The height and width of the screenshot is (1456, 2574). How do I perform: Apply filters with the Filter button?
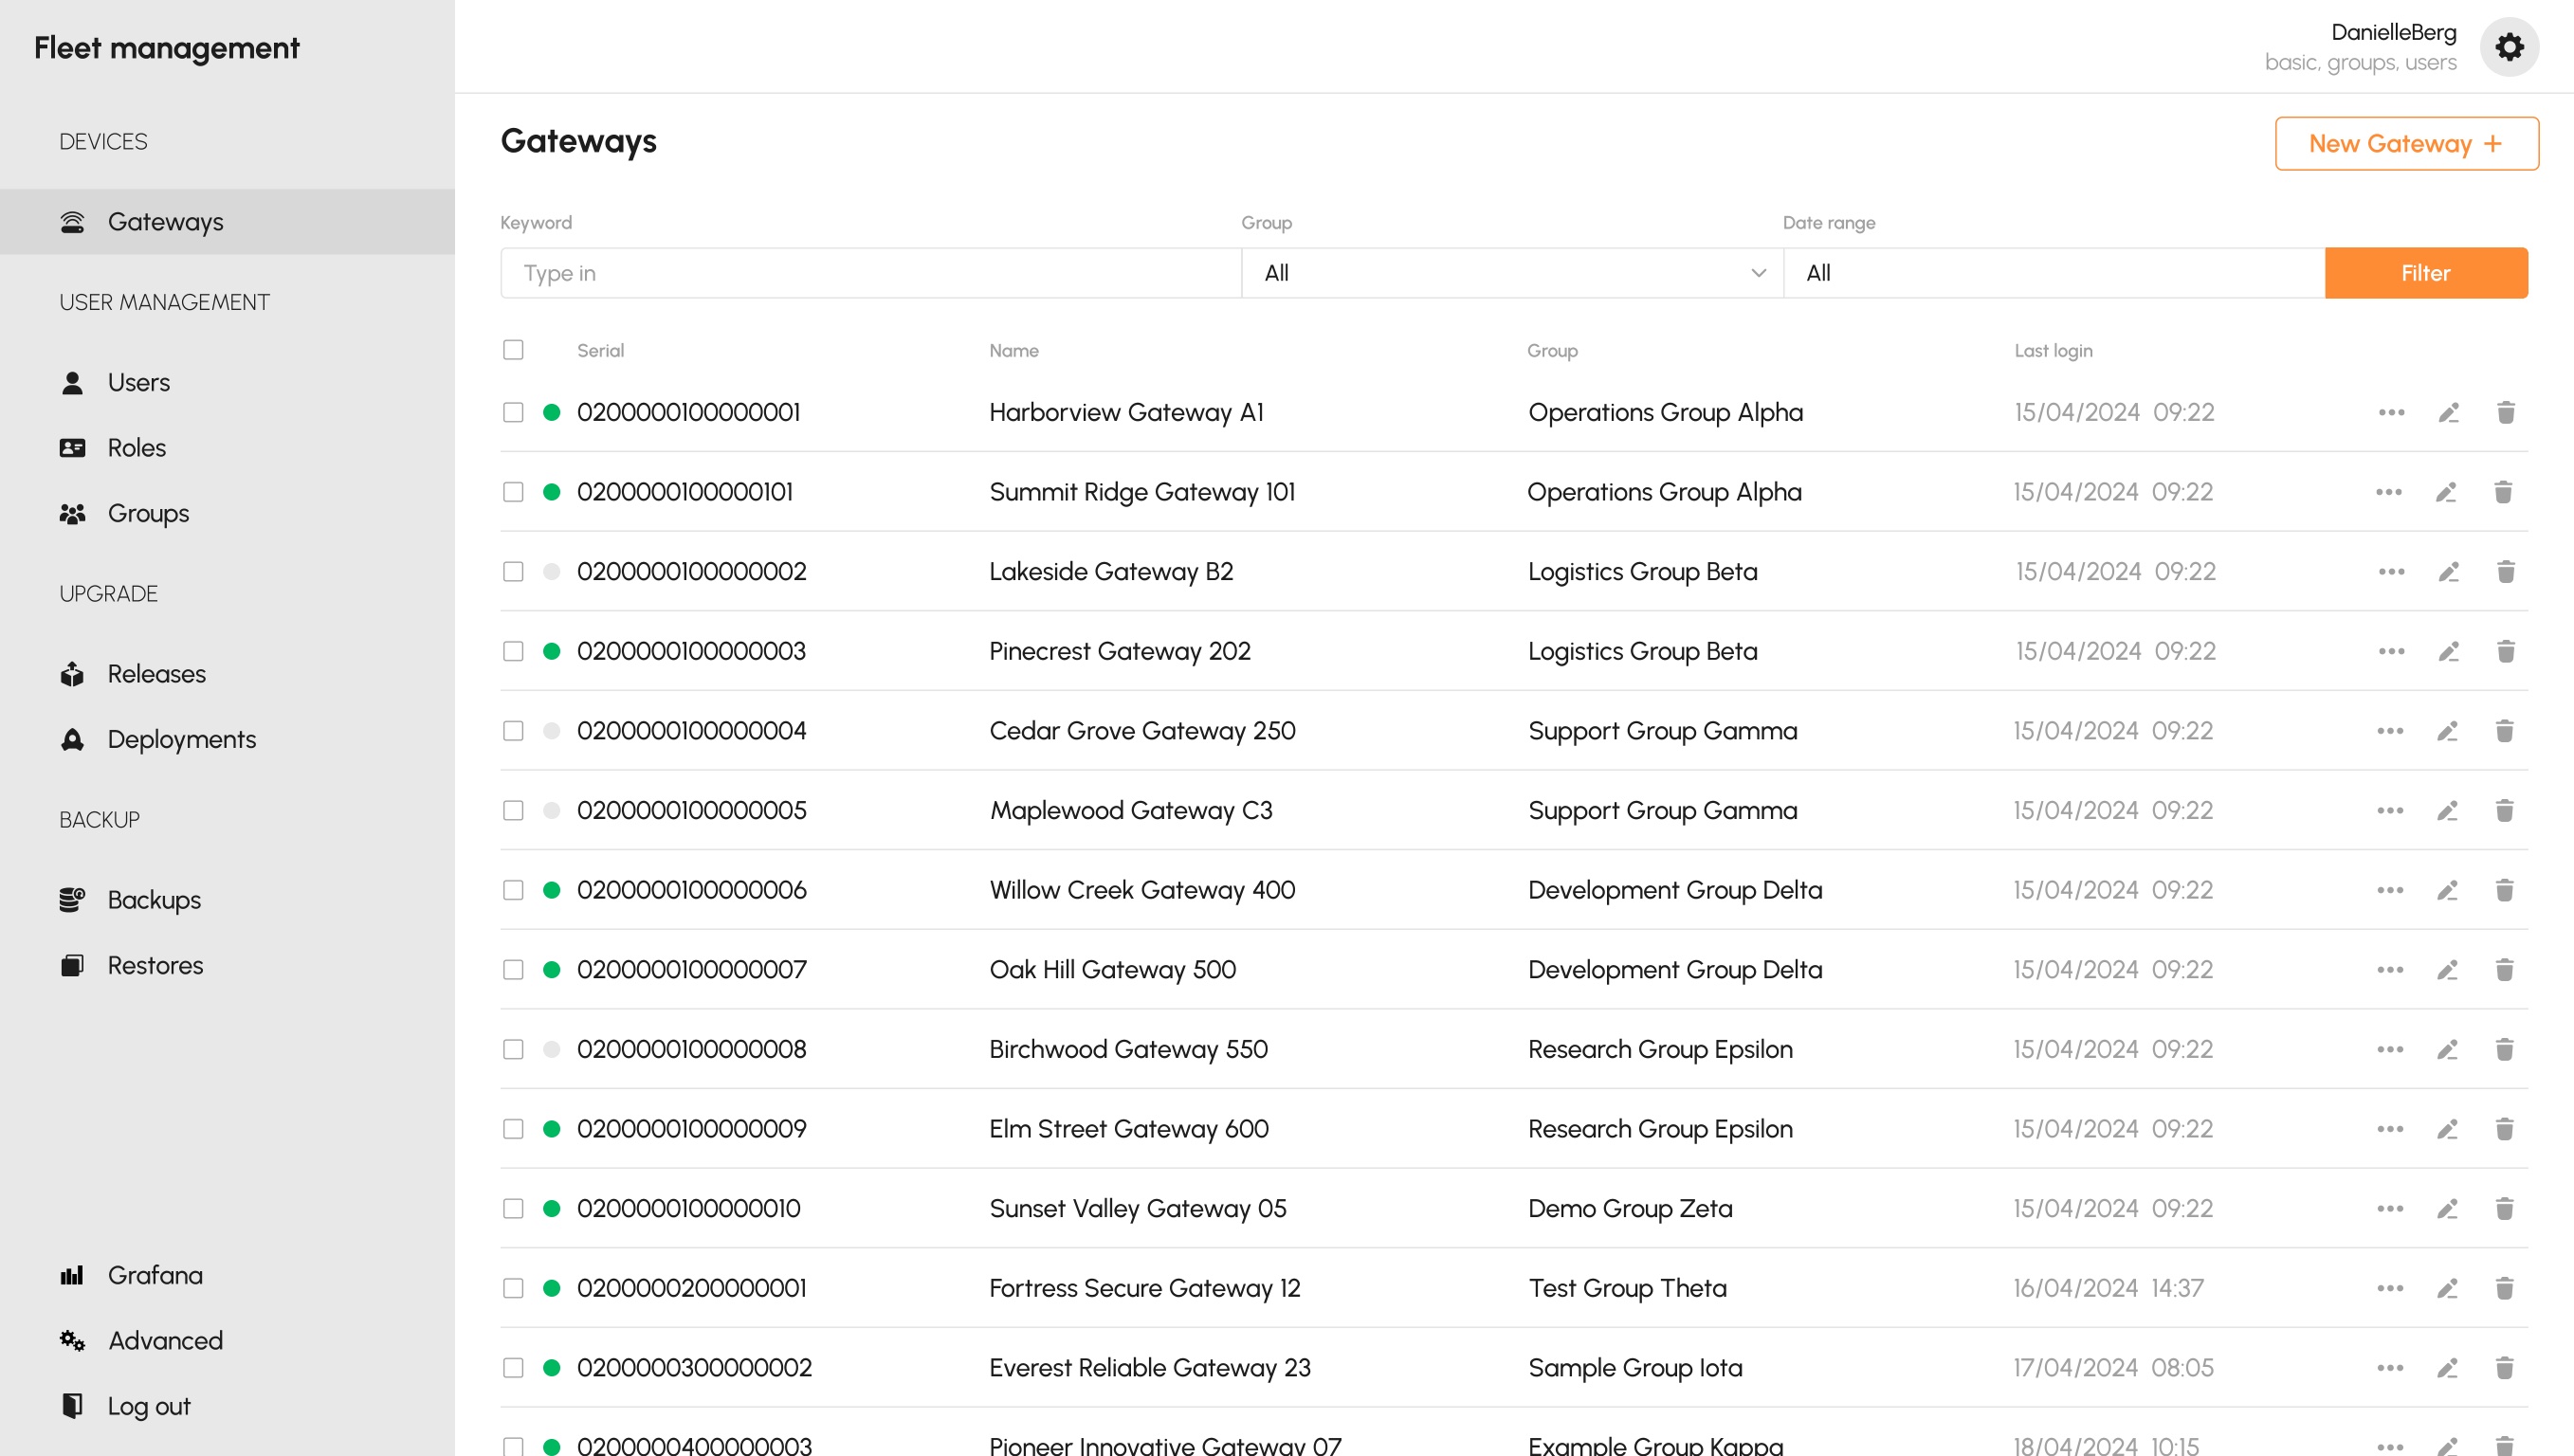click(2426, 273)
